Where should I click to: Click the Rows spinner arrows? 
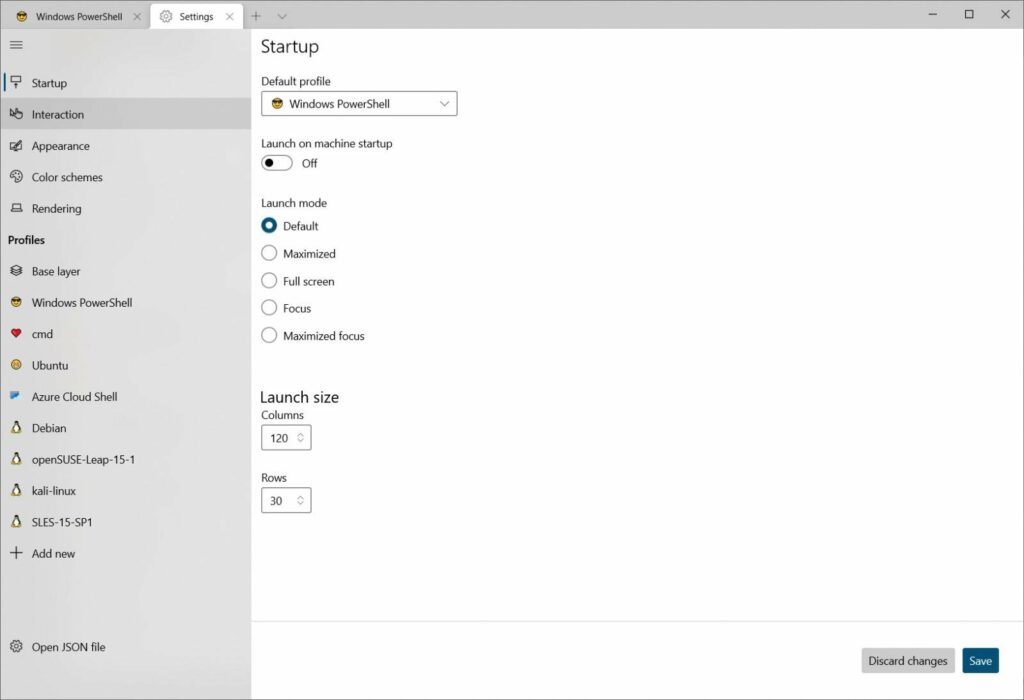tap(300, 500)
